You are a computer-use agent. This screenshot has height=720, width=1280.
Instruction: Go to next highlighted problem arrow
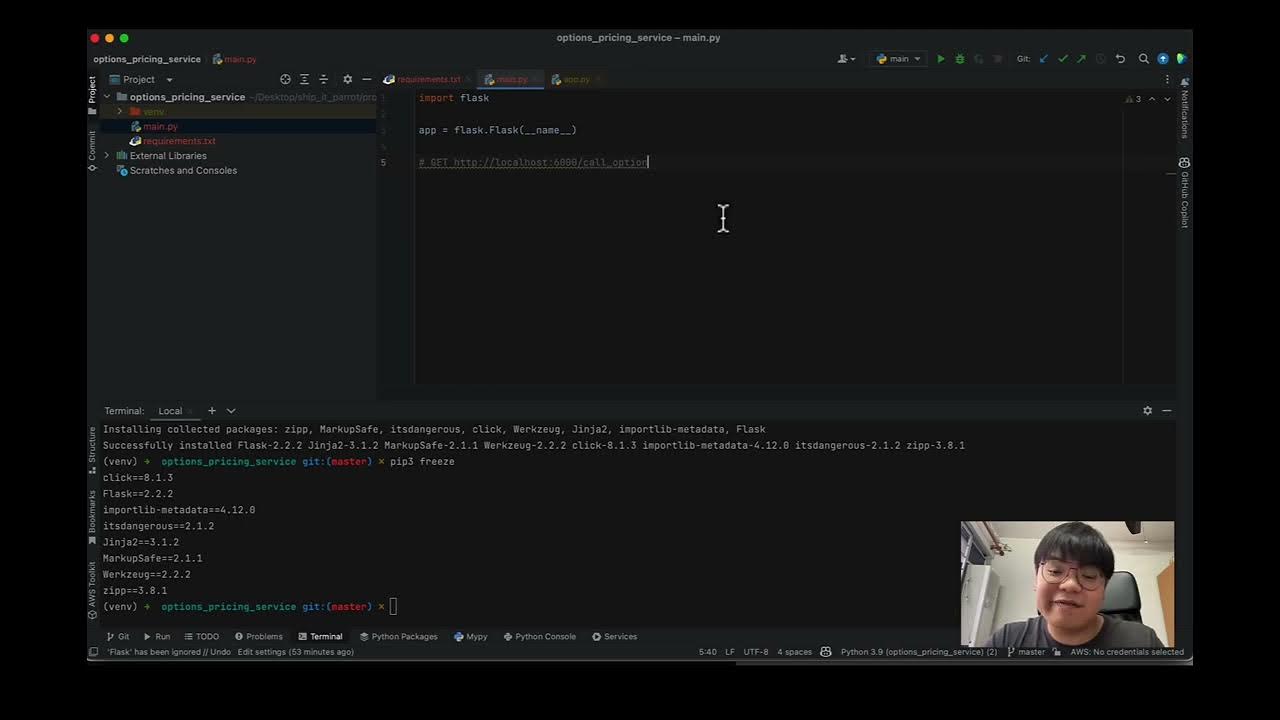coord(1167,99)
